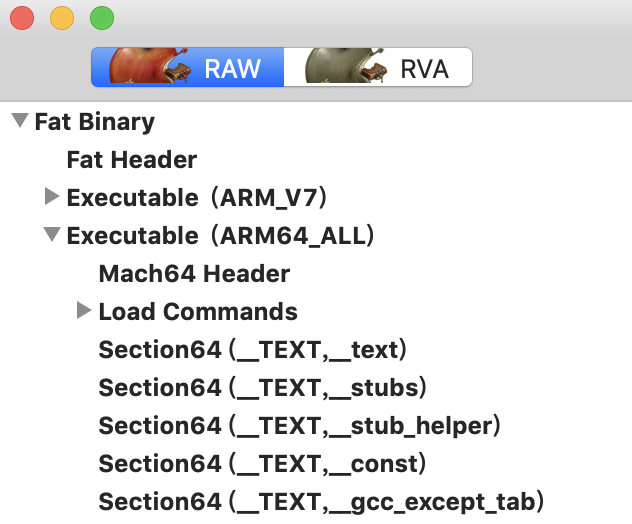
Task: Expand the Load Commands node
Action: [x=84, y=310]
